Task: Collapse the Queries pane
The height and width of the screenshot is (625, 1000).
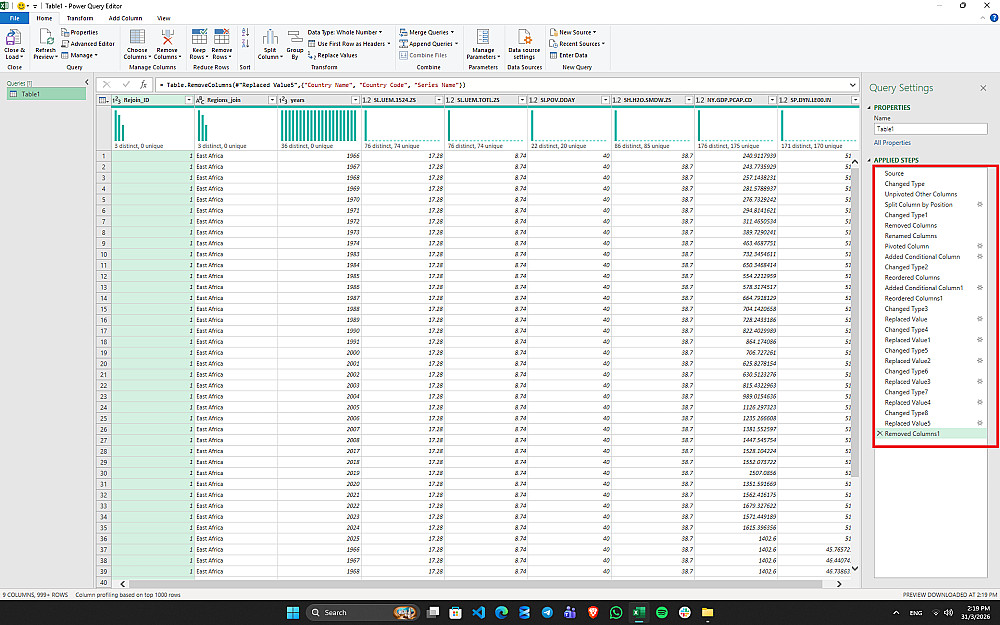Action: [87, 82]
